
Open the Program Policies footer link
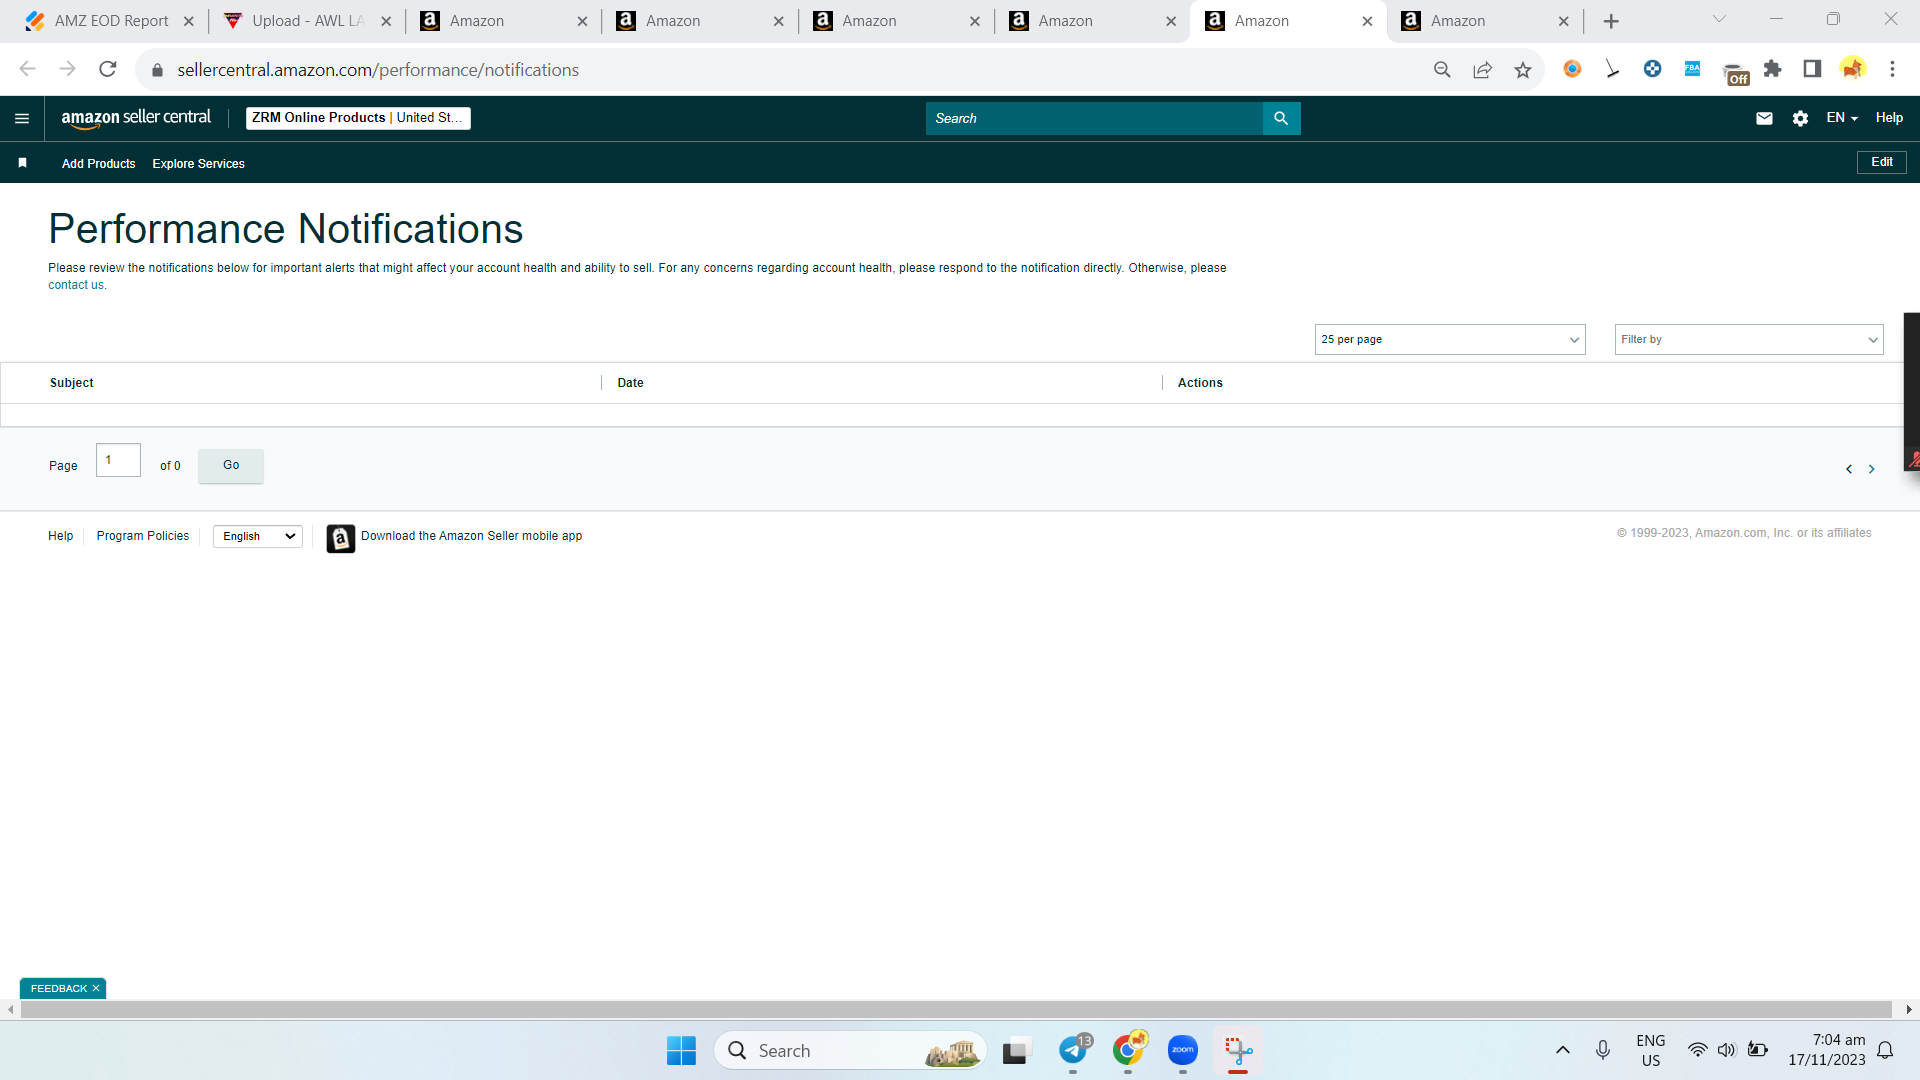coord(143,536)
